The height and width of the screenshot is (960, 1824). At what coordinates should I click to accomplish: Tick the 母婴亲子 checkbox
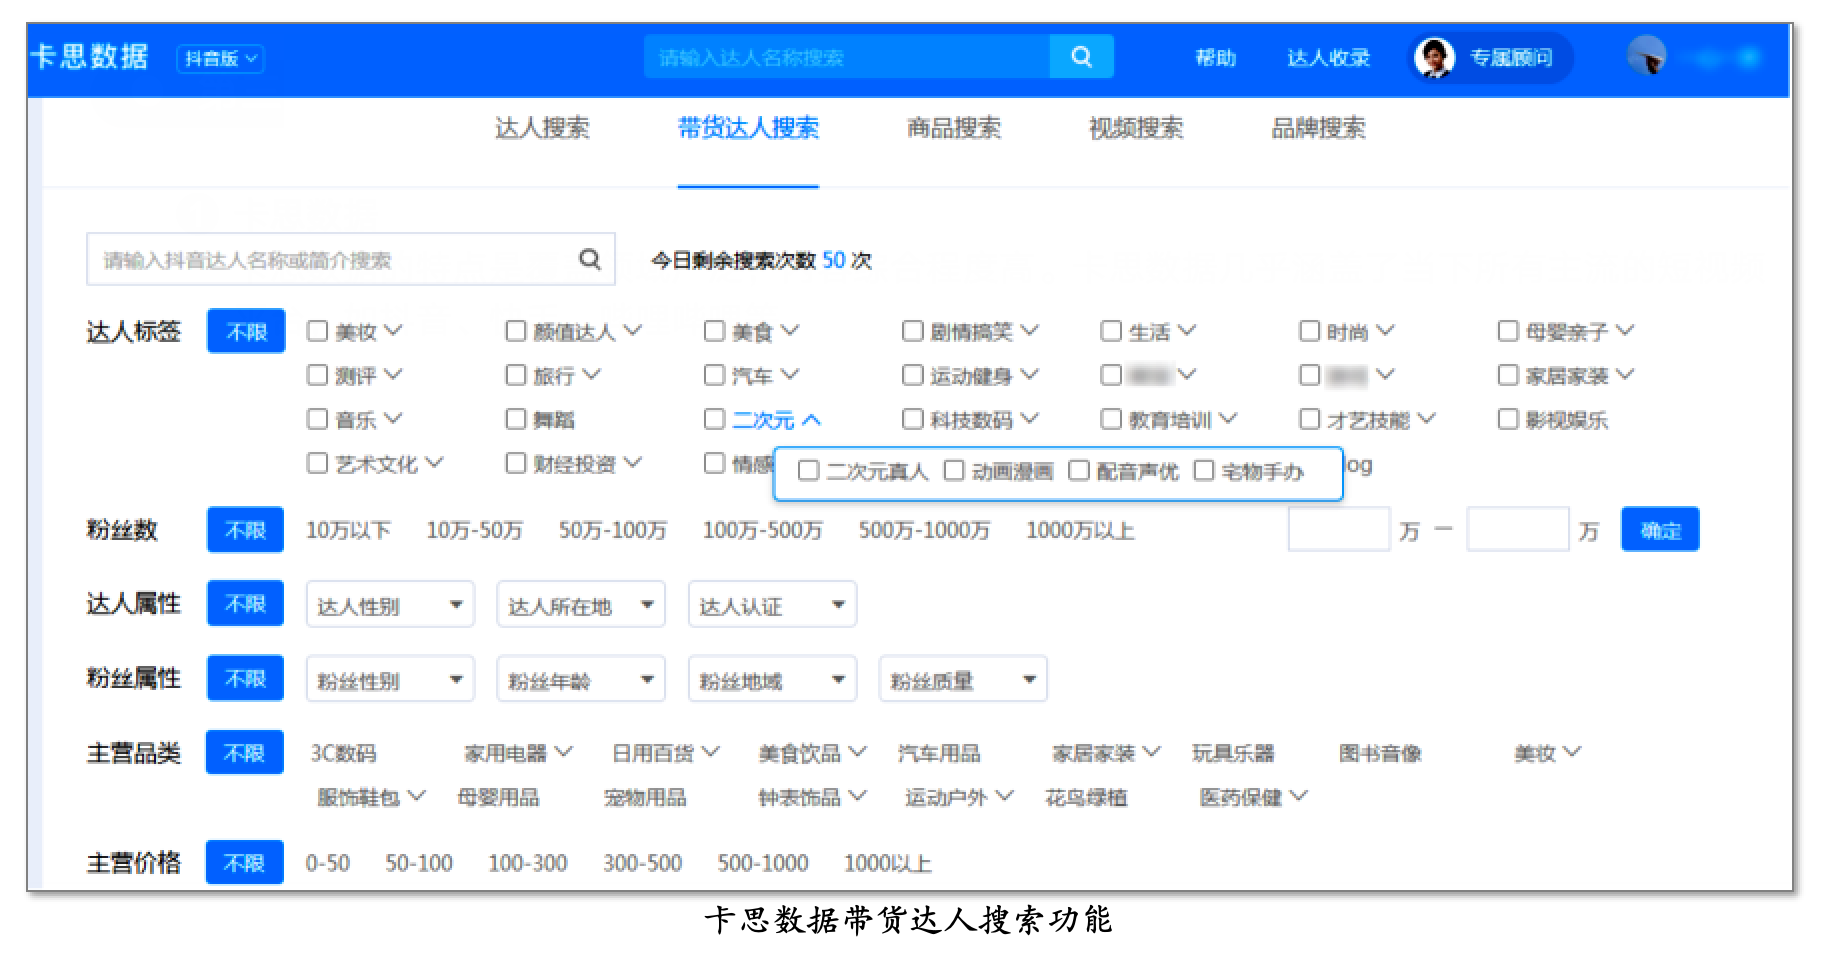pos(1508,331)
